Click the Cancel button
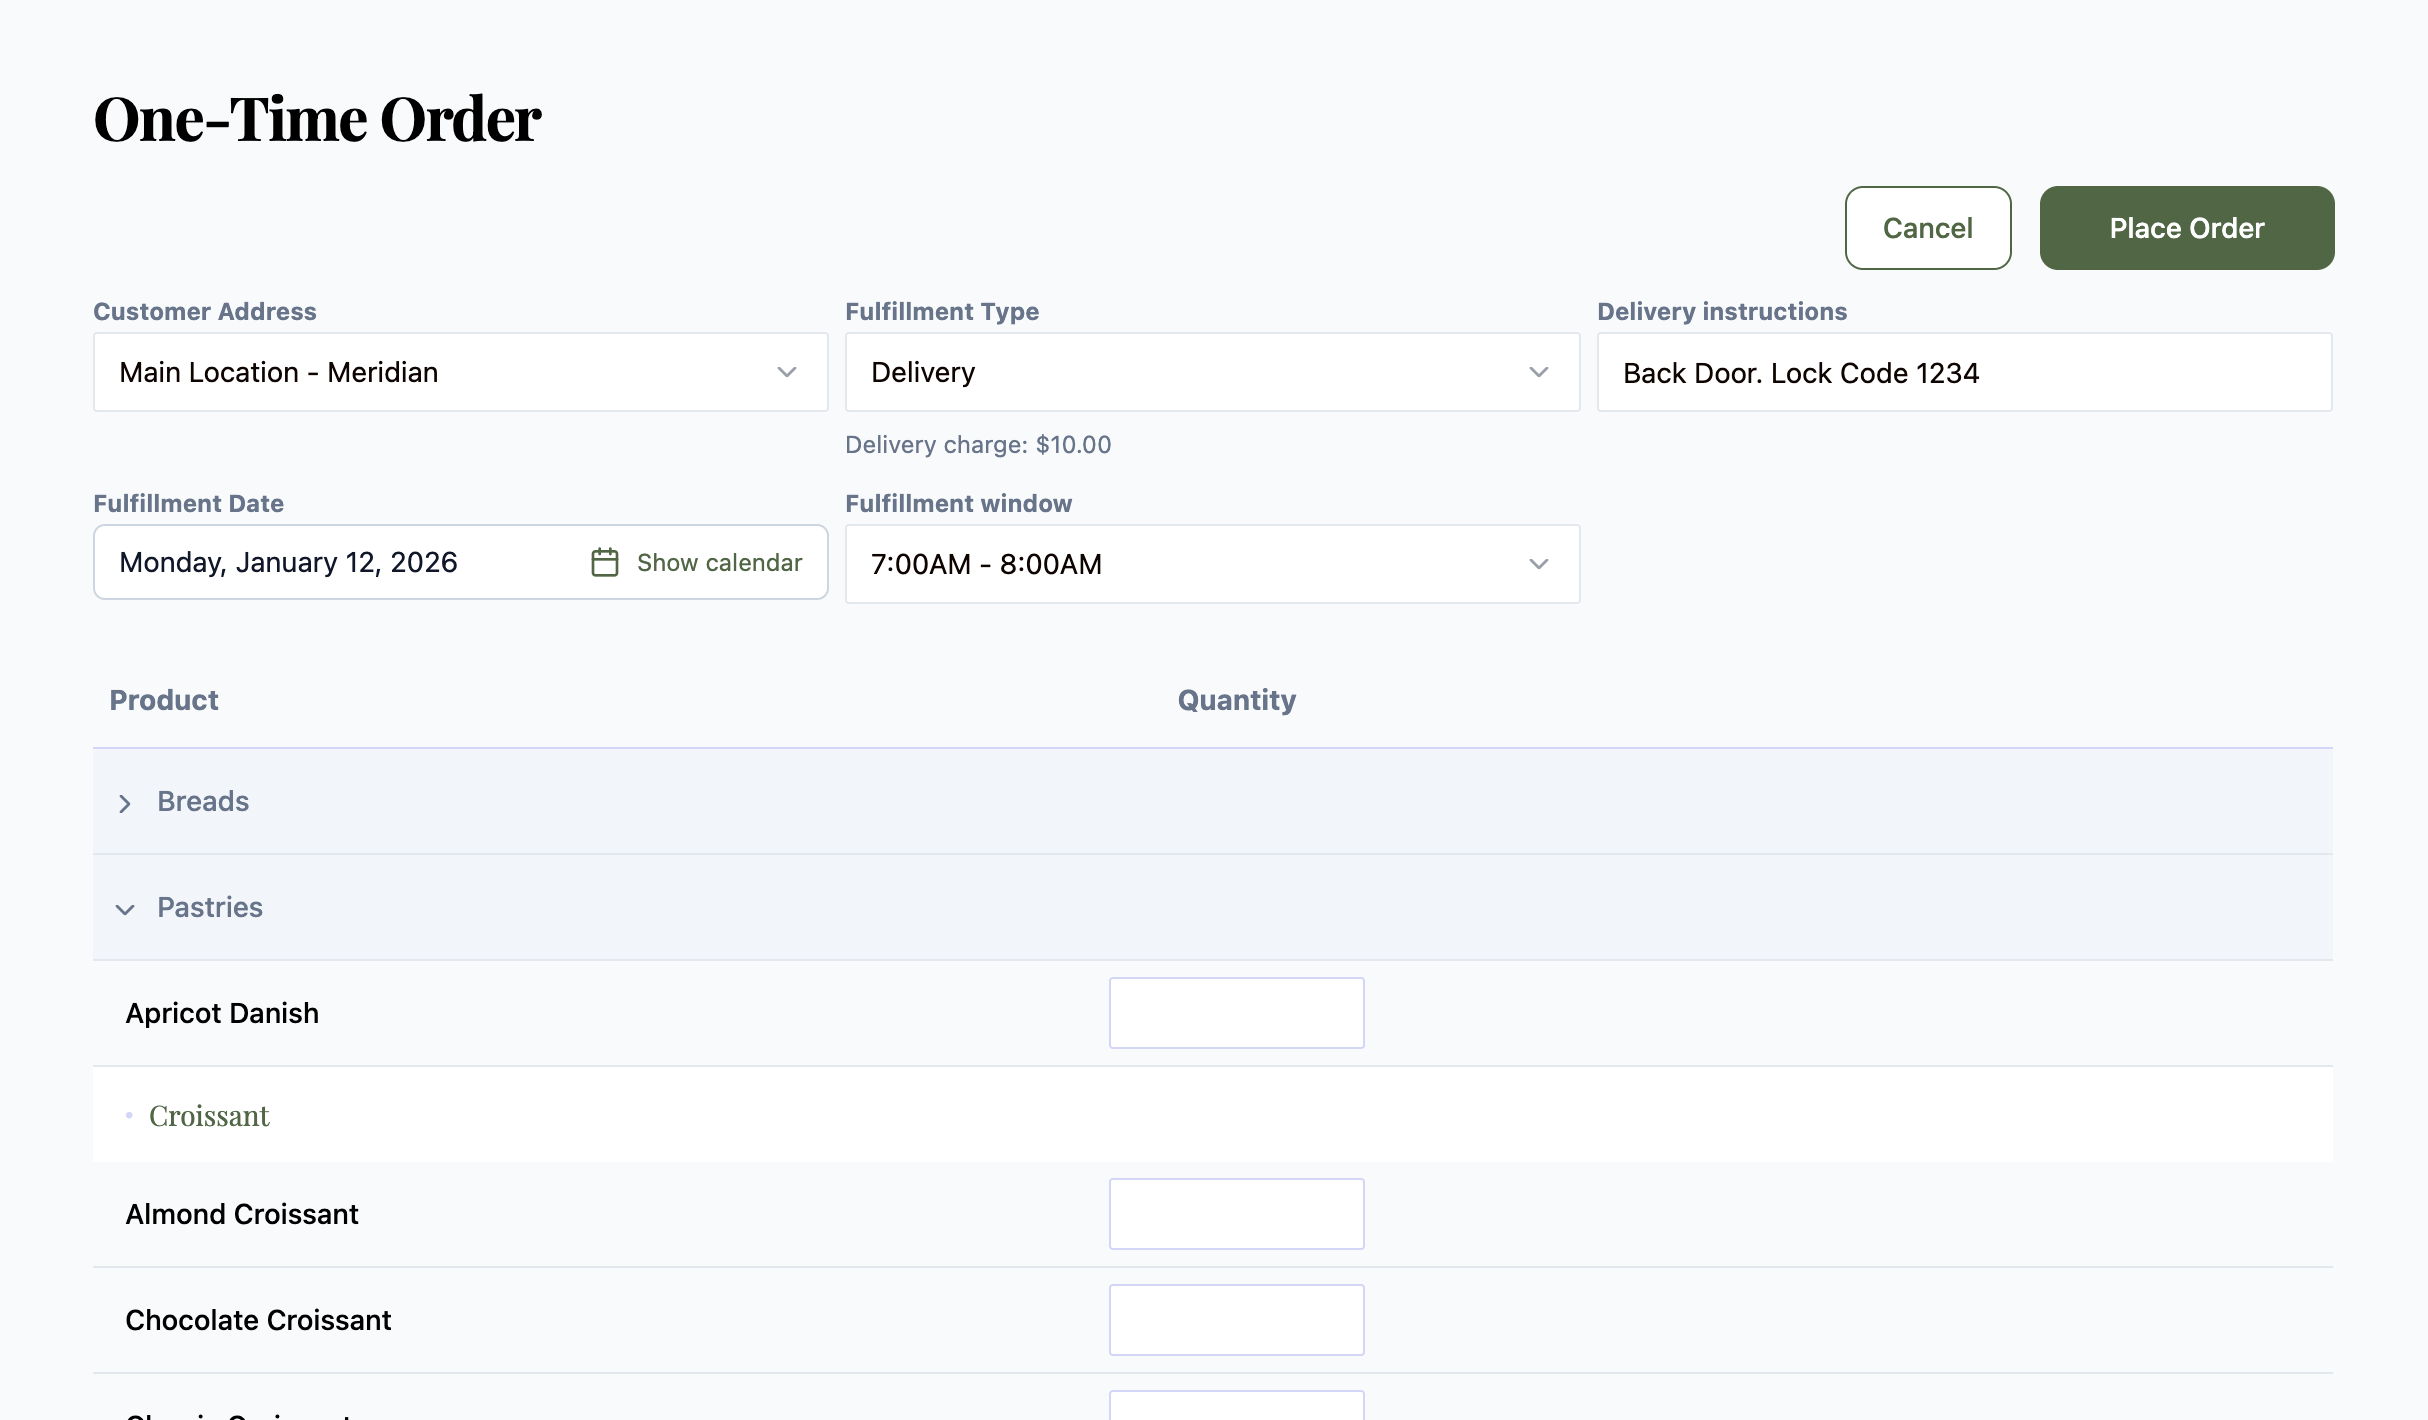The image size is (2428, 1420). 1927,228
